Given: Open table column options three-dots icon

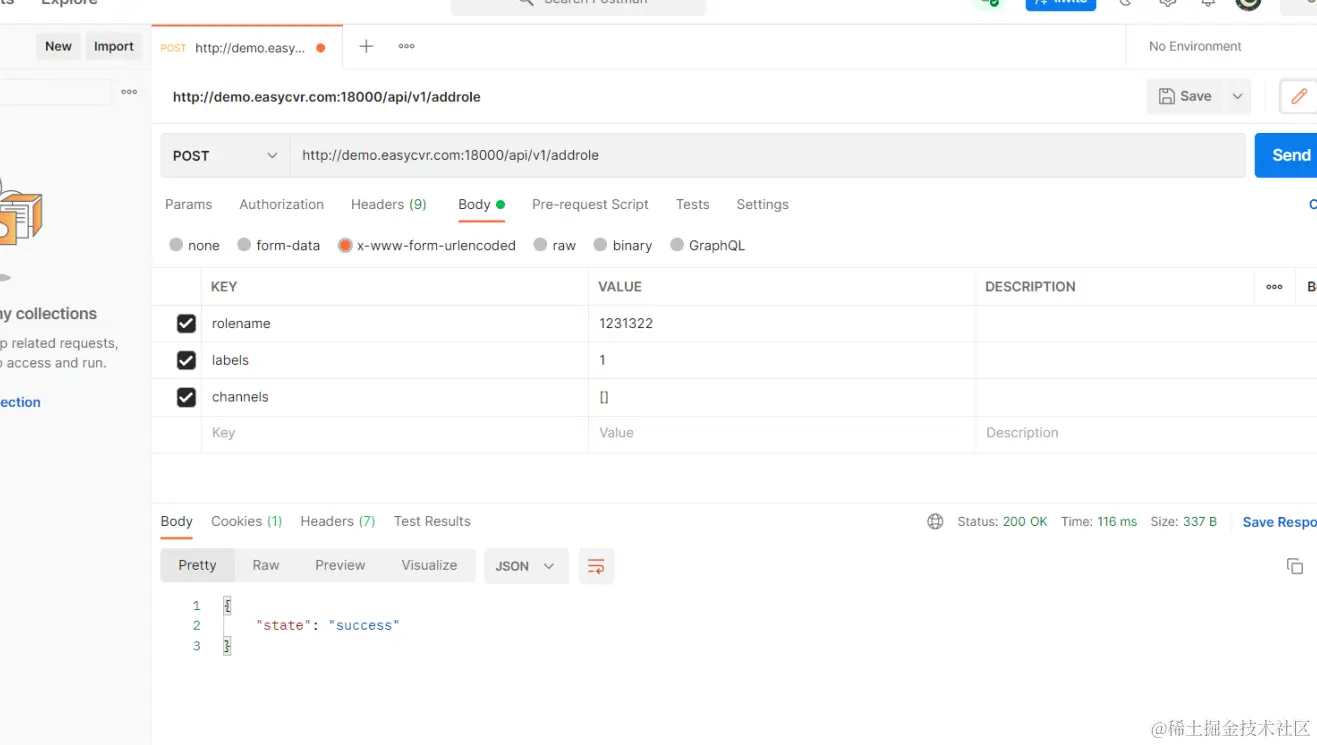Looking at the screenshot, I should [1274, 287].
